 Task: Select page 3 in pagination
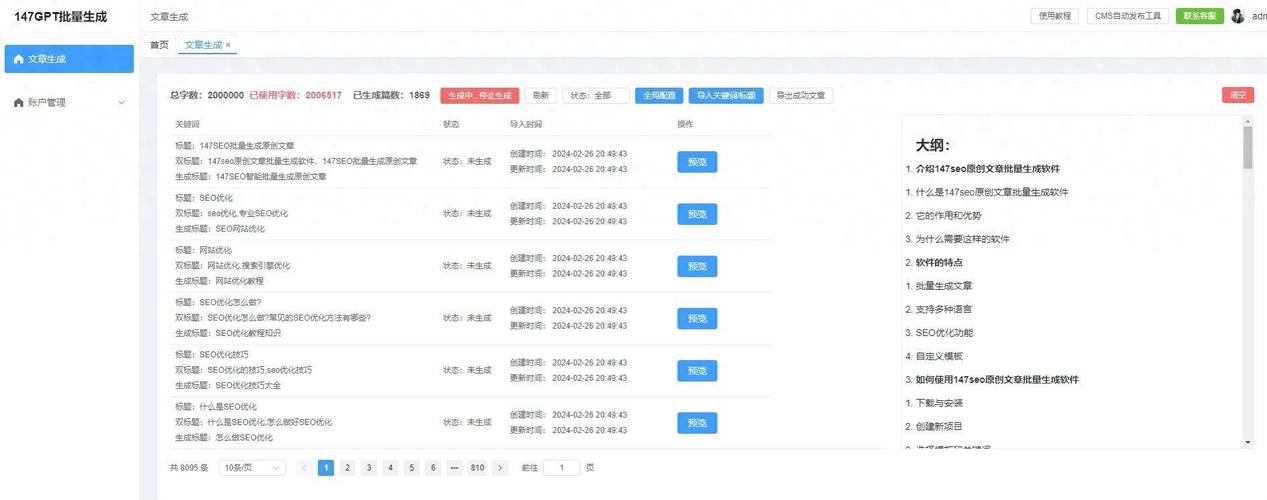coord(369,468)
